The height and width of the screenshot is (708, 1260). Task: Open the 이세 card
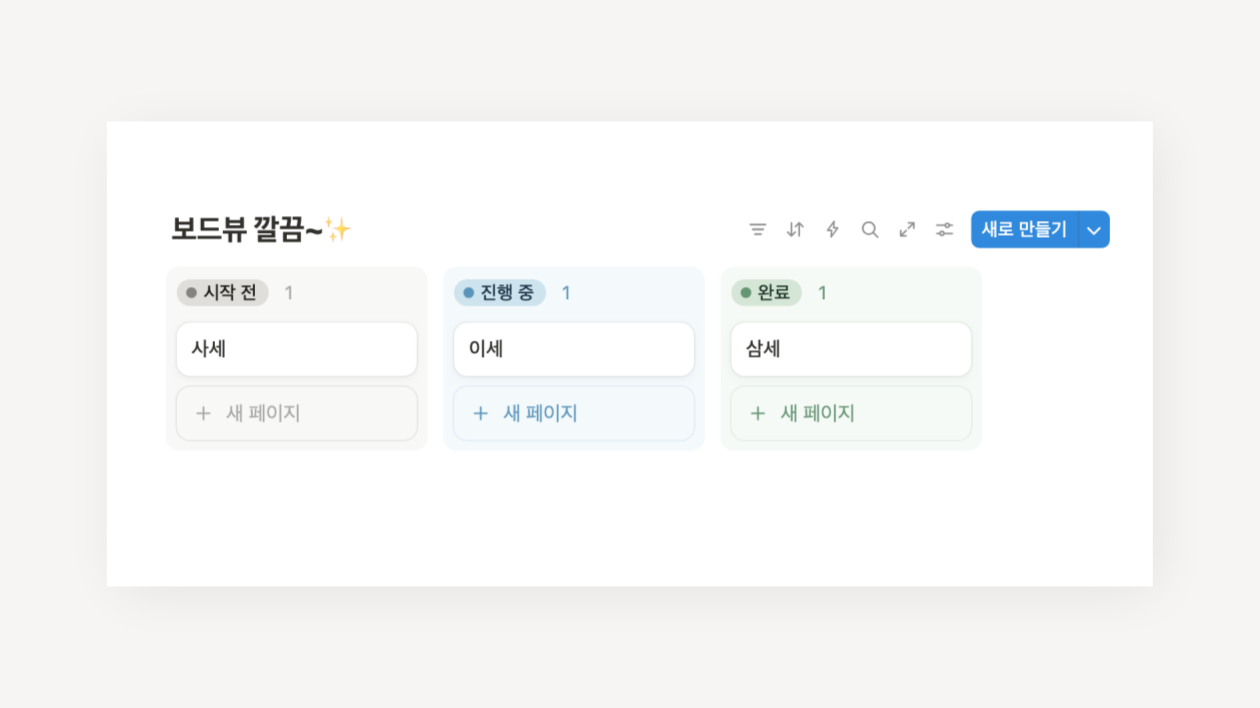point(574,349)
